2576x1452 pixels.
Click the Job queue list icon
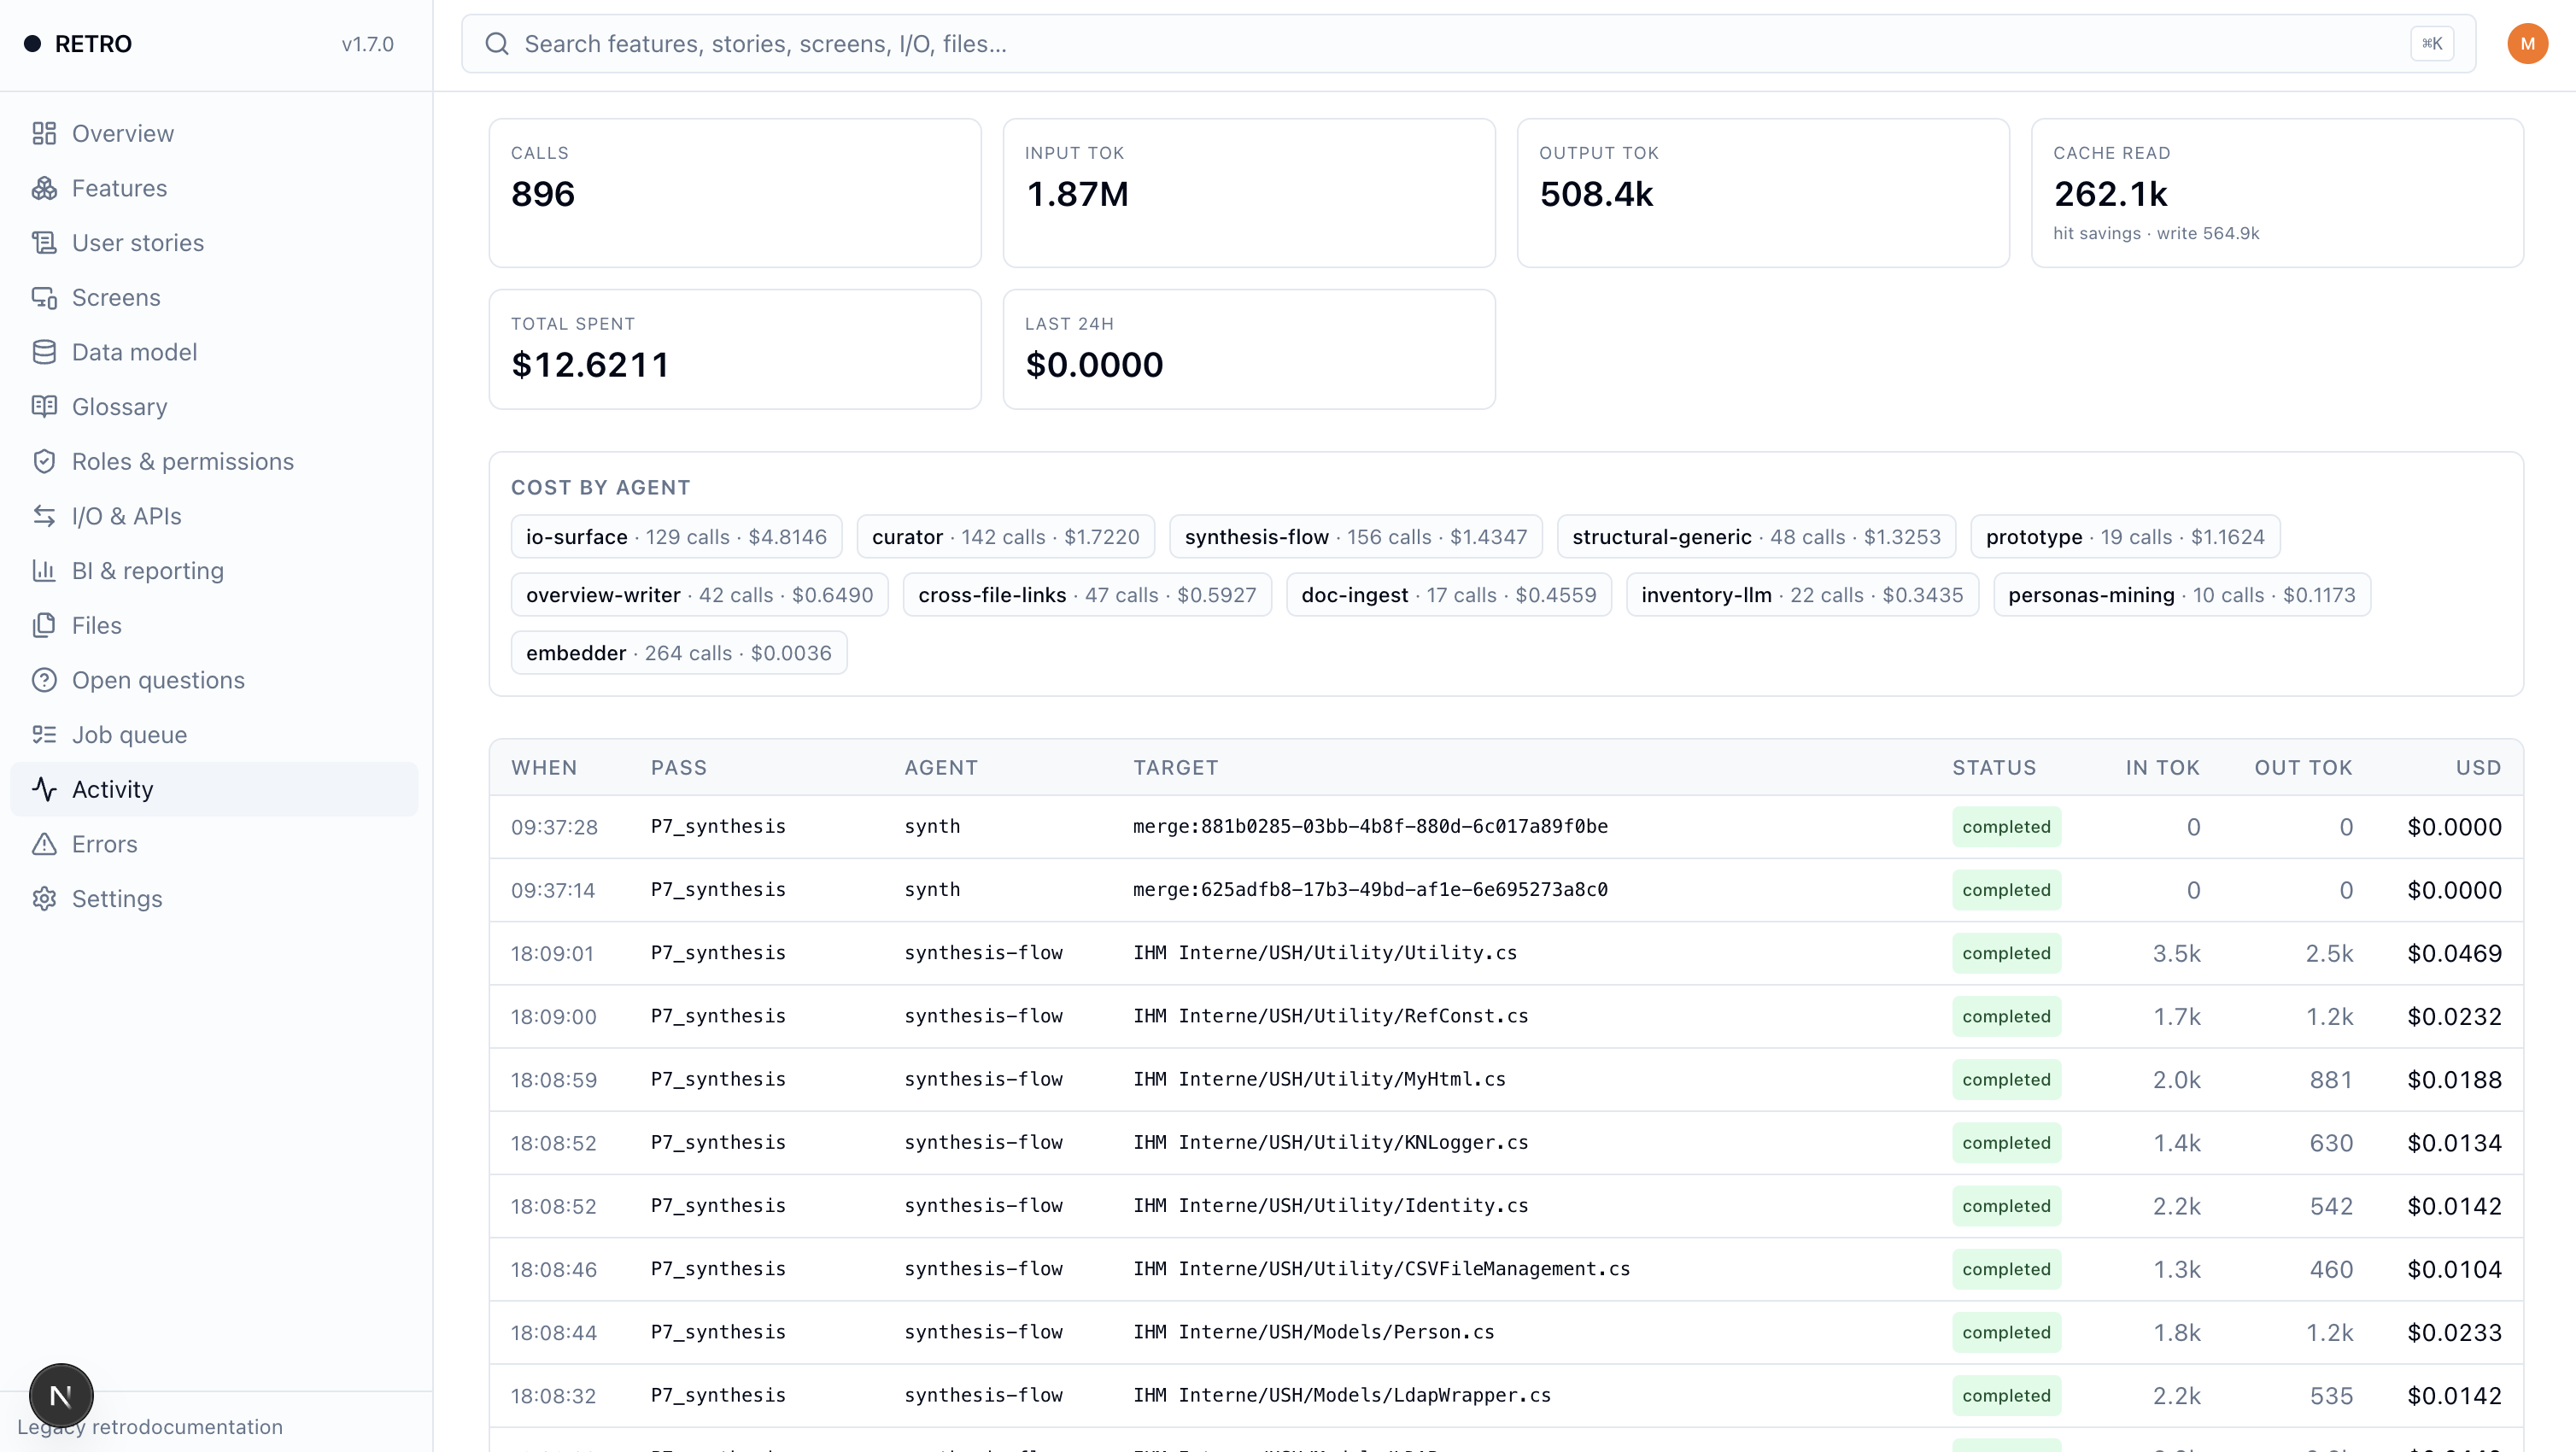click(x=44, y=735)
